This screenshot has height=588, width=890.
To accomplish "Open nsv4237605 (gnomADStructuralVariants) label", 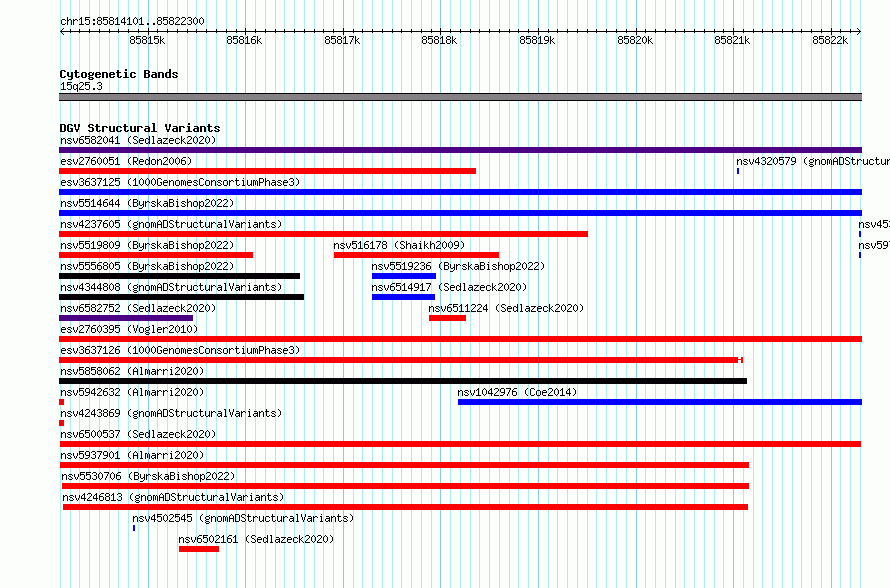I will 171,224.
